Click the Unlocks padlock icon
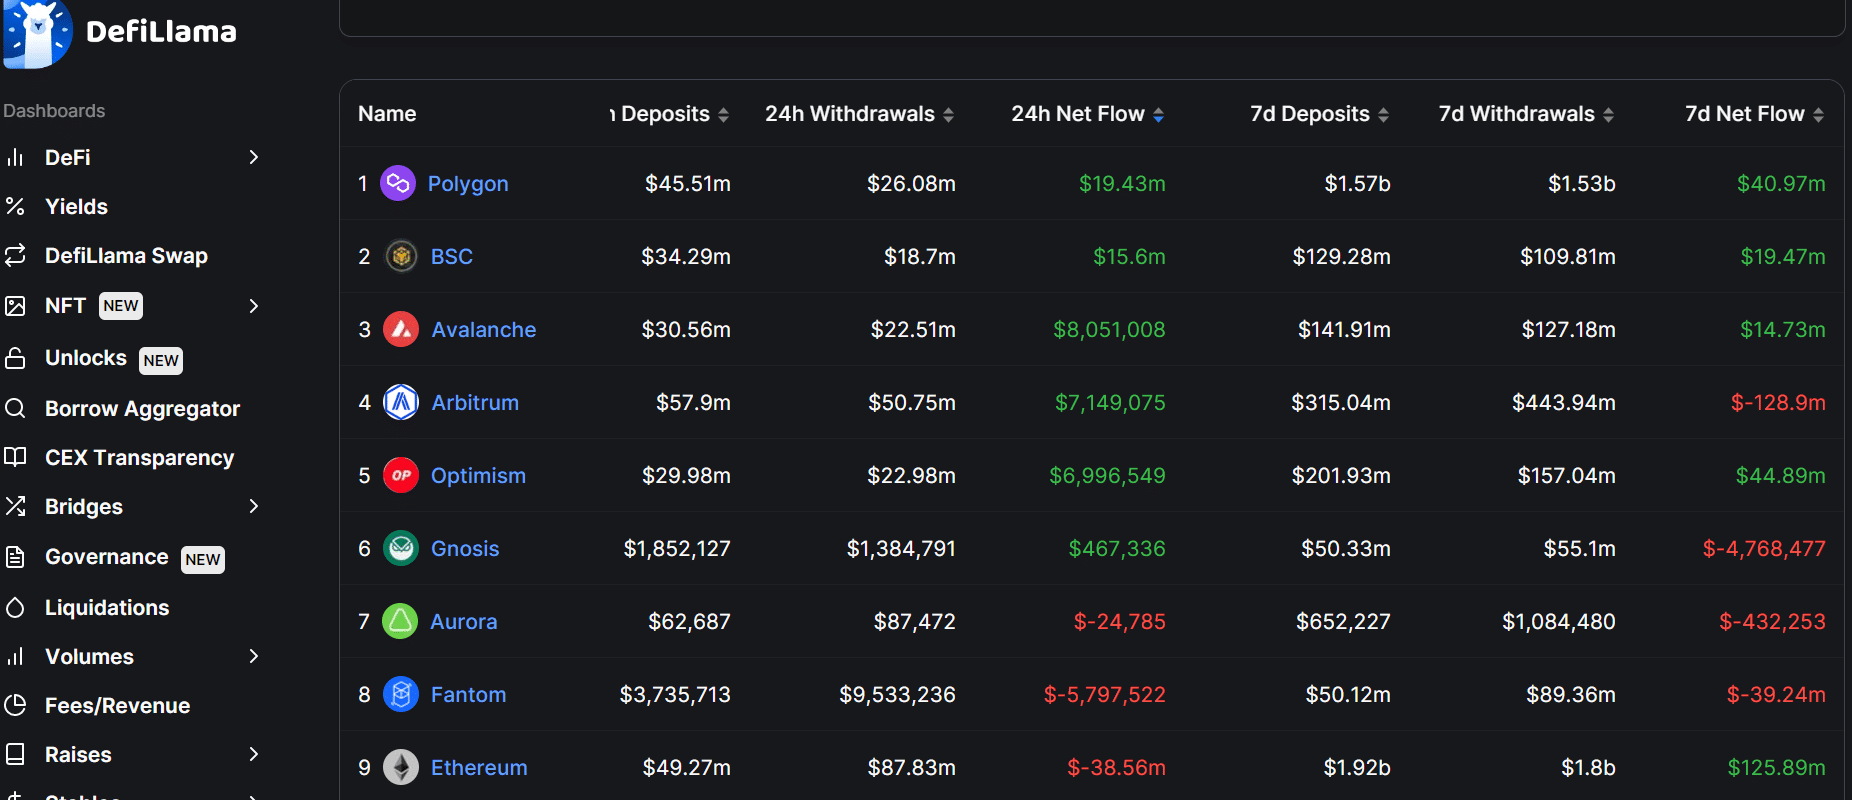The width and height of the screenshot is (1852, 800). point(15,358)
